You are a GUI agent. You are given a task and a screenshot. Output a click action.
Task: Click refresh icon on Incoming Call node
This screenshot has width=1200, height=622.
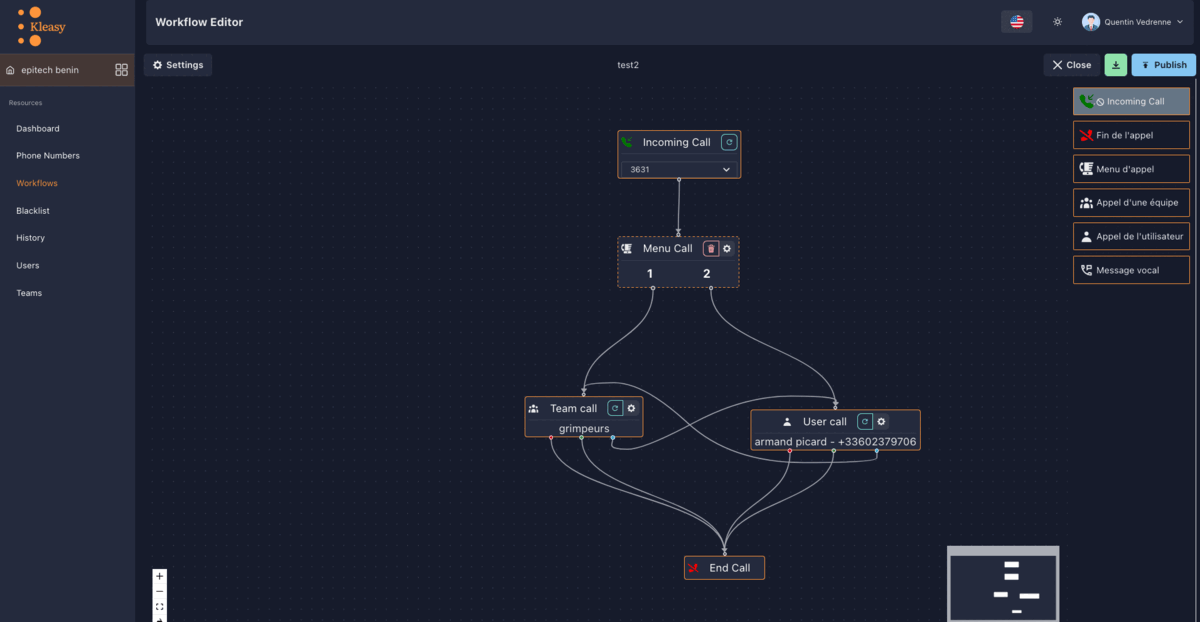click(729, 142)
